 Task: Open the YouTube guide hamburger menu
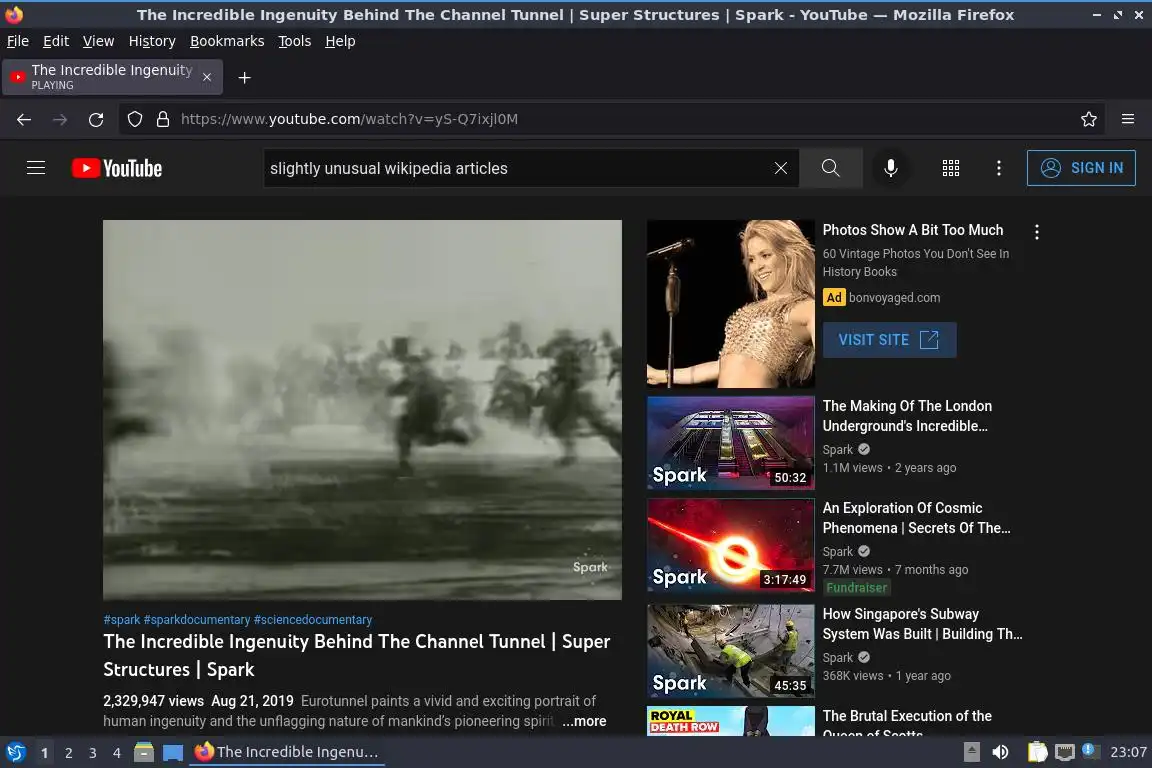tap(36, 168)
